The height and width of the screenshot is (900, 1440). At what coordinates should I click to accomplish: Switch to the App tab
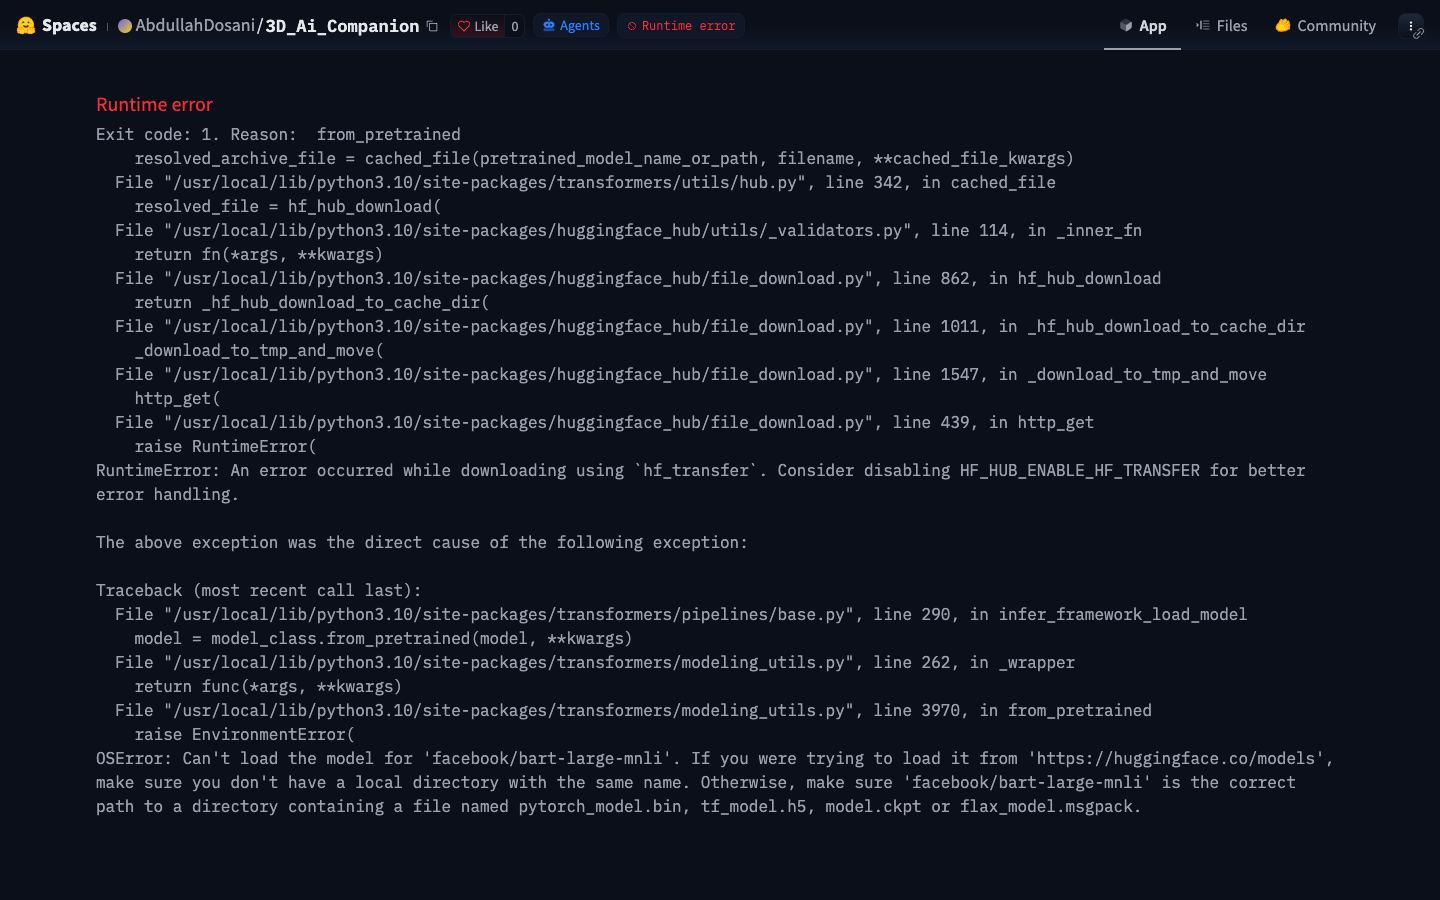1142,26
